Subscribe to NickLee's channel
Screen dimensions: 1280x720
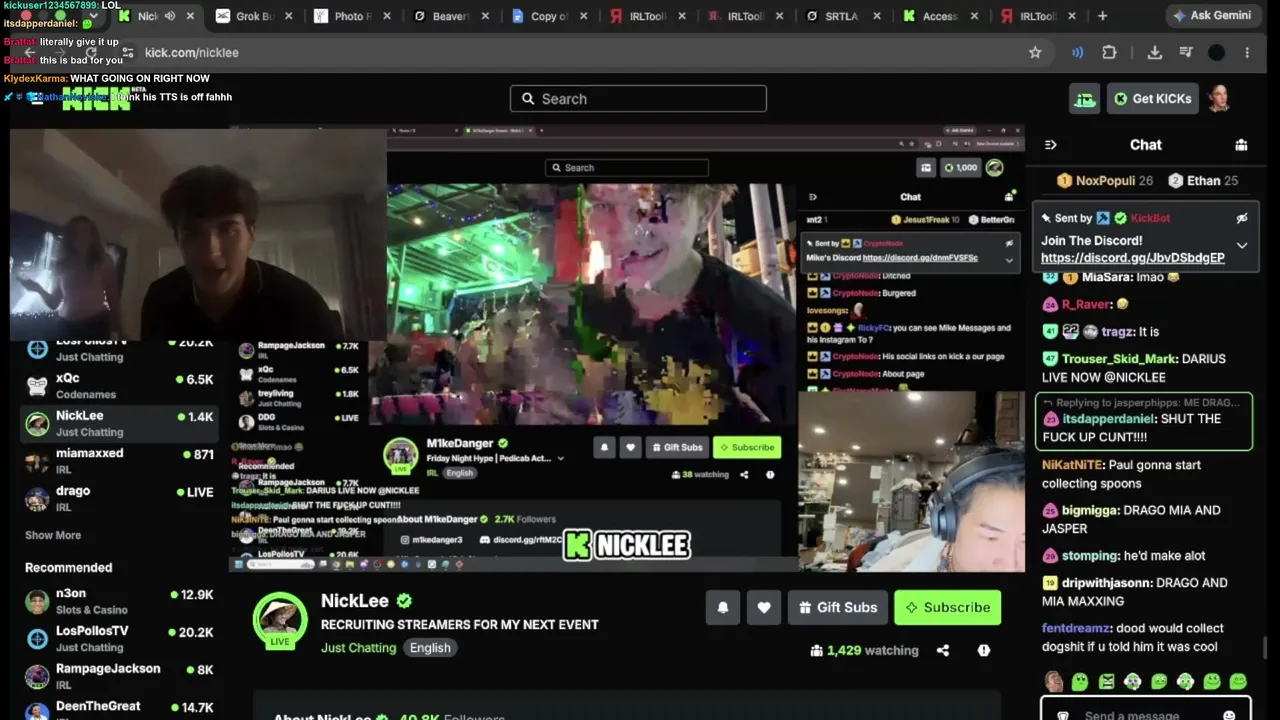click(947, 607)
